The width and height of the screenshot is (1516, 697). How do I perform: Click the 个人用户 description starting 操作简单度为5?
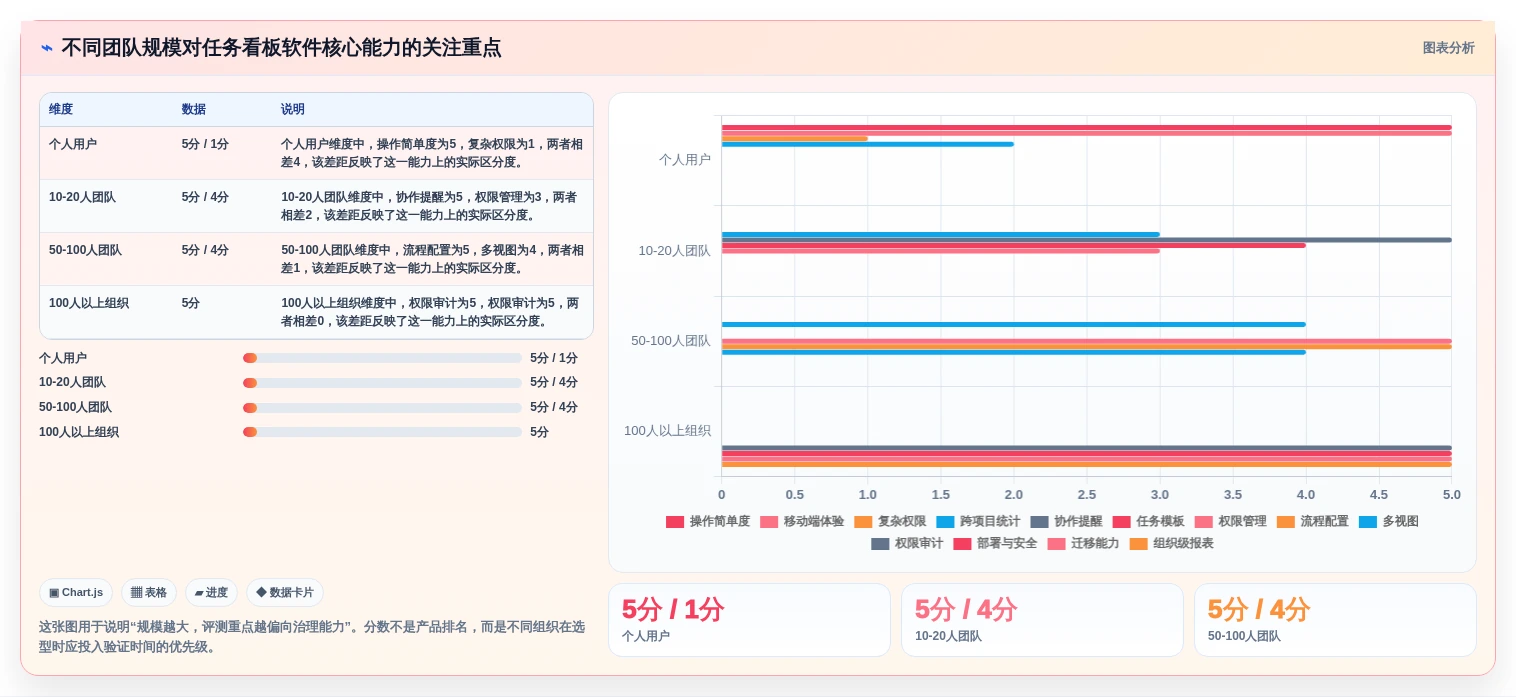[x=432, y=153]
